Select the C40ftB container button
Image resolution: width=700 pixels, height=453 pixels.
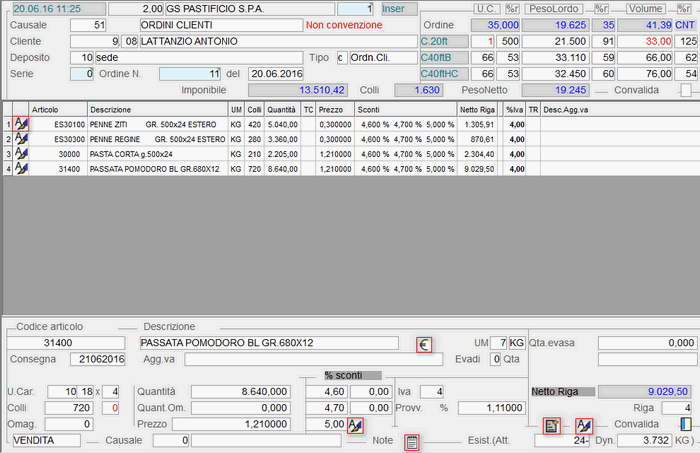tap(444, 58)
